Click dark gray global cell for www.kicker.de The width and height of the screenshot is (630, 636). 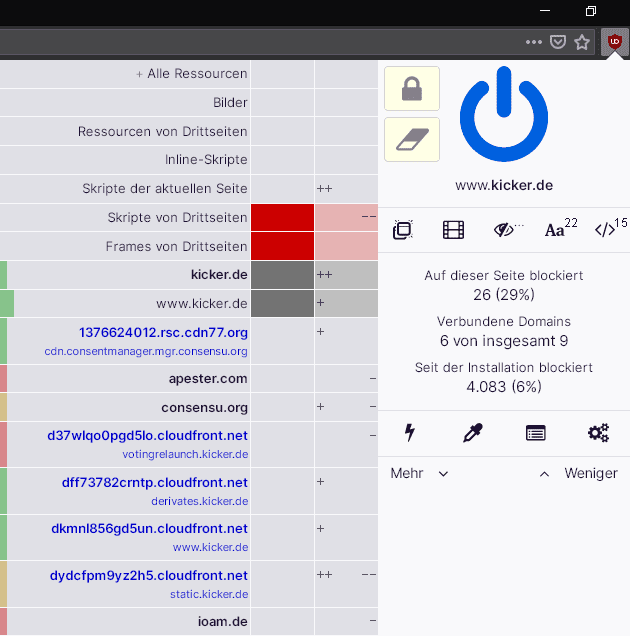(x=282, y=303)
